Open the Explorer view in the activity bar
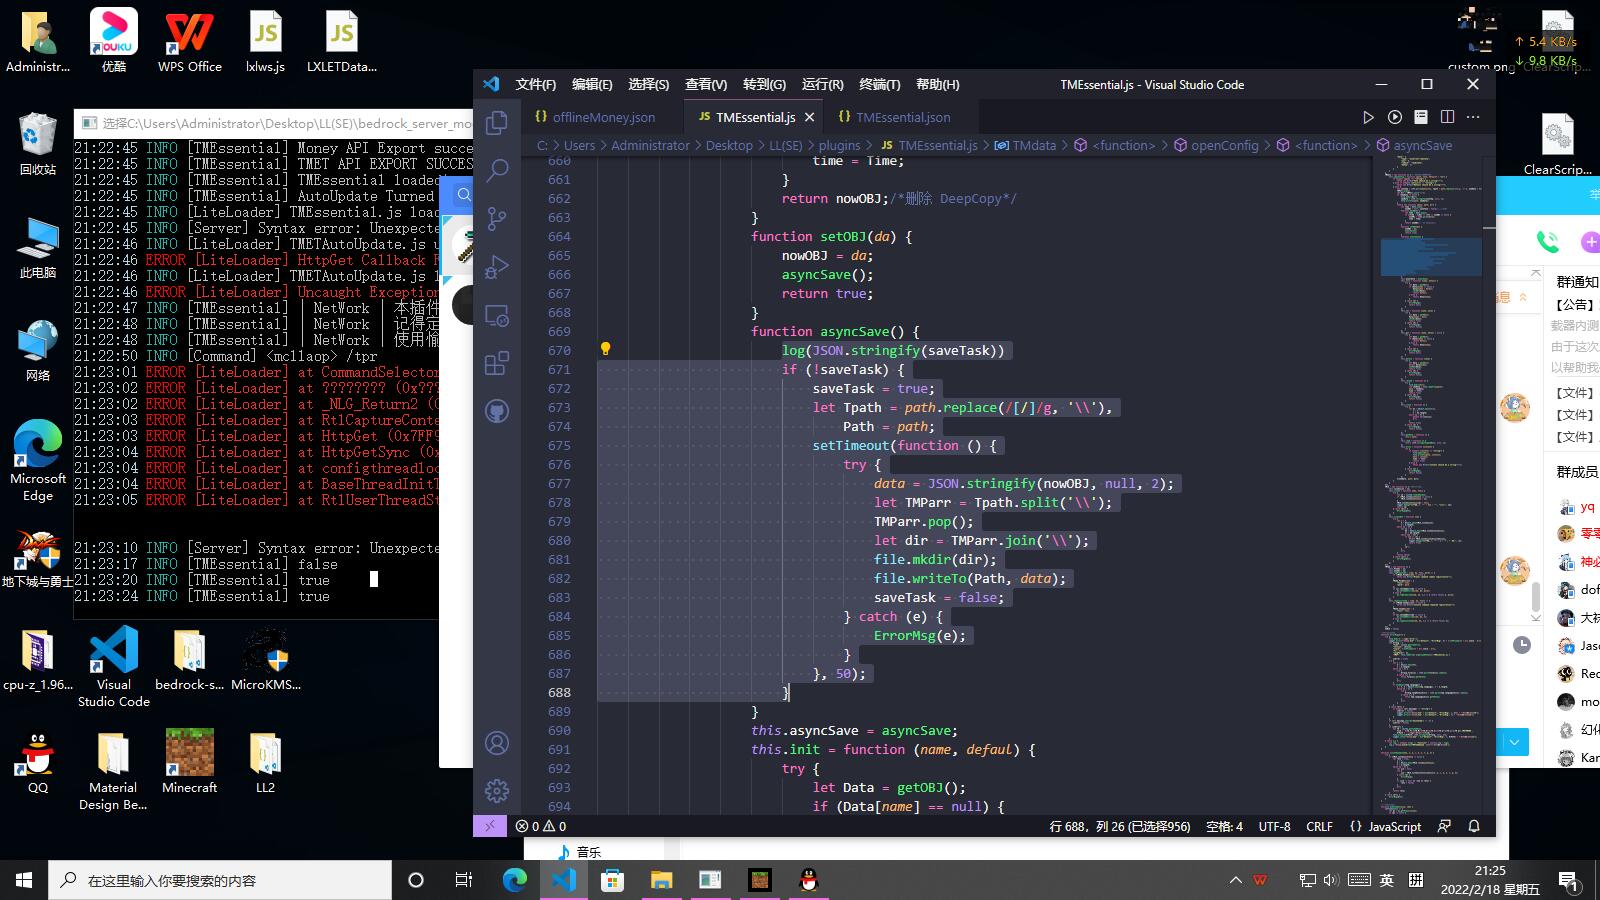 [497, 121]
